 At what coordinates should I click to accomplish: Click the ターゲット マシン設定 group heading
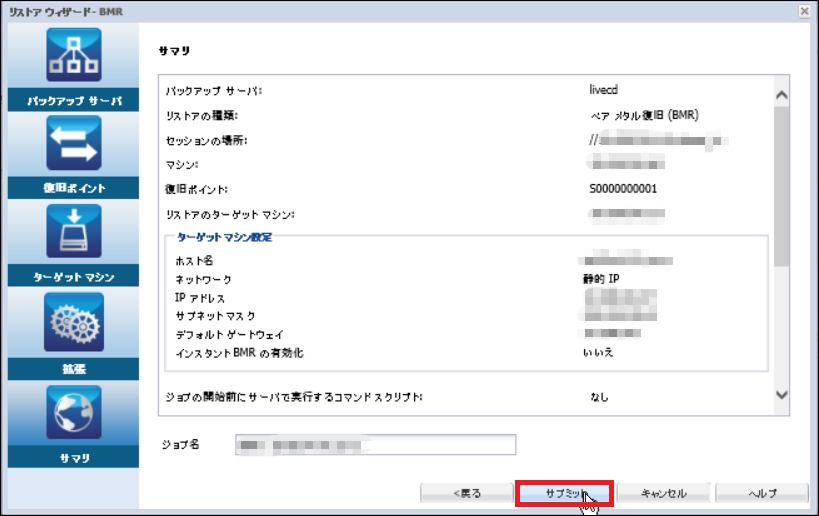[x=224, y=237]
